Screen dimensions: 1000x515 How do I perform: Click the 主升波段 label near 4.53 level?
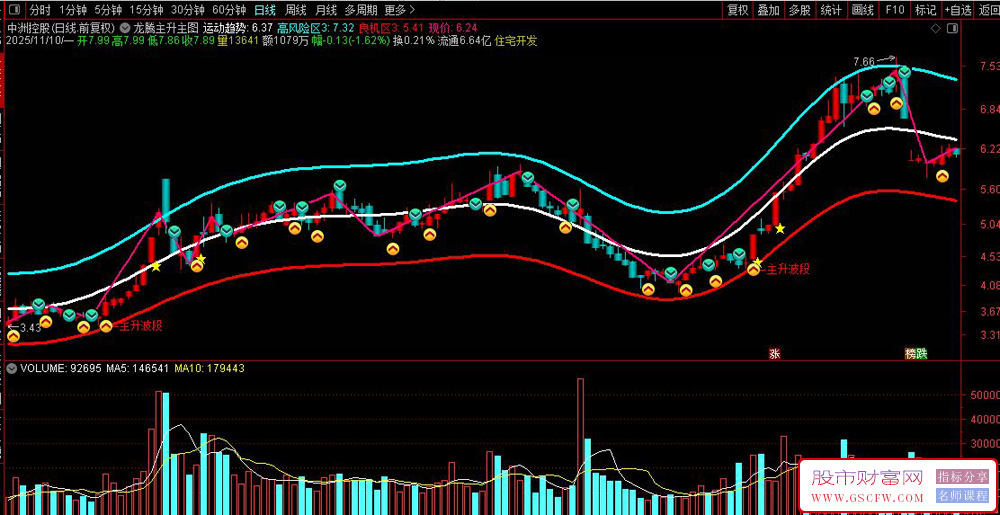tap(789, 269)
